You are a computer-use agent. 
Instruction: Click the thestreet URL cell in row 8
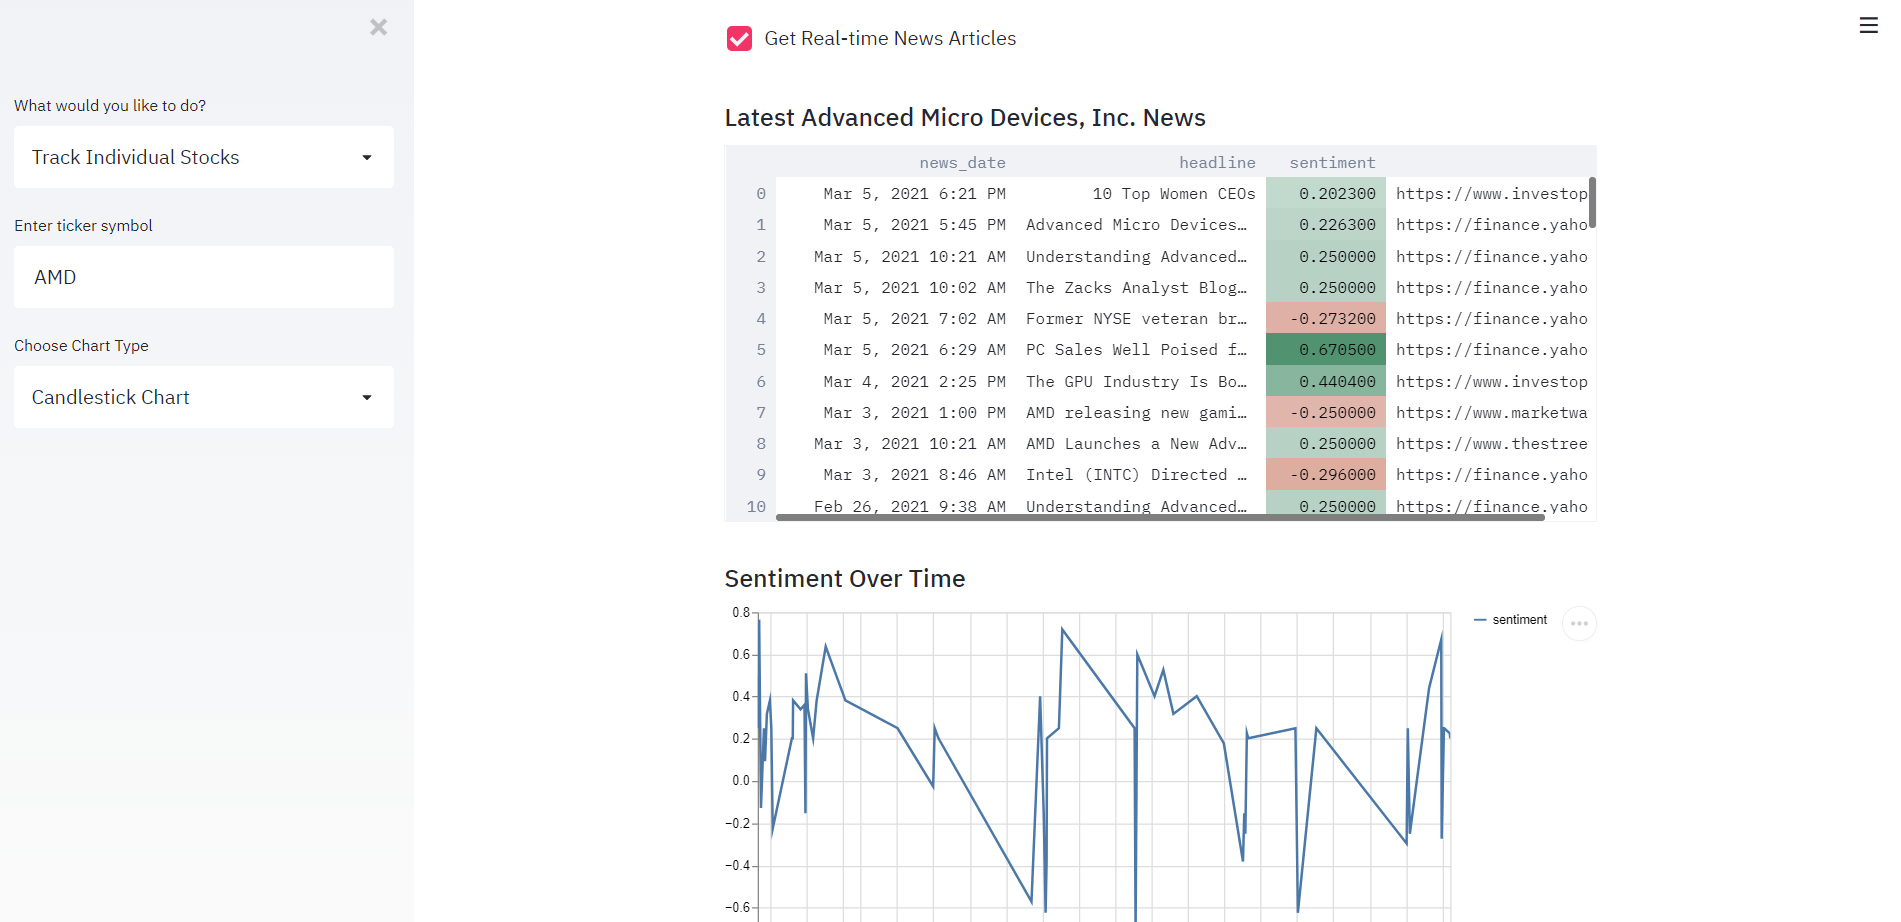(1487, 444)
